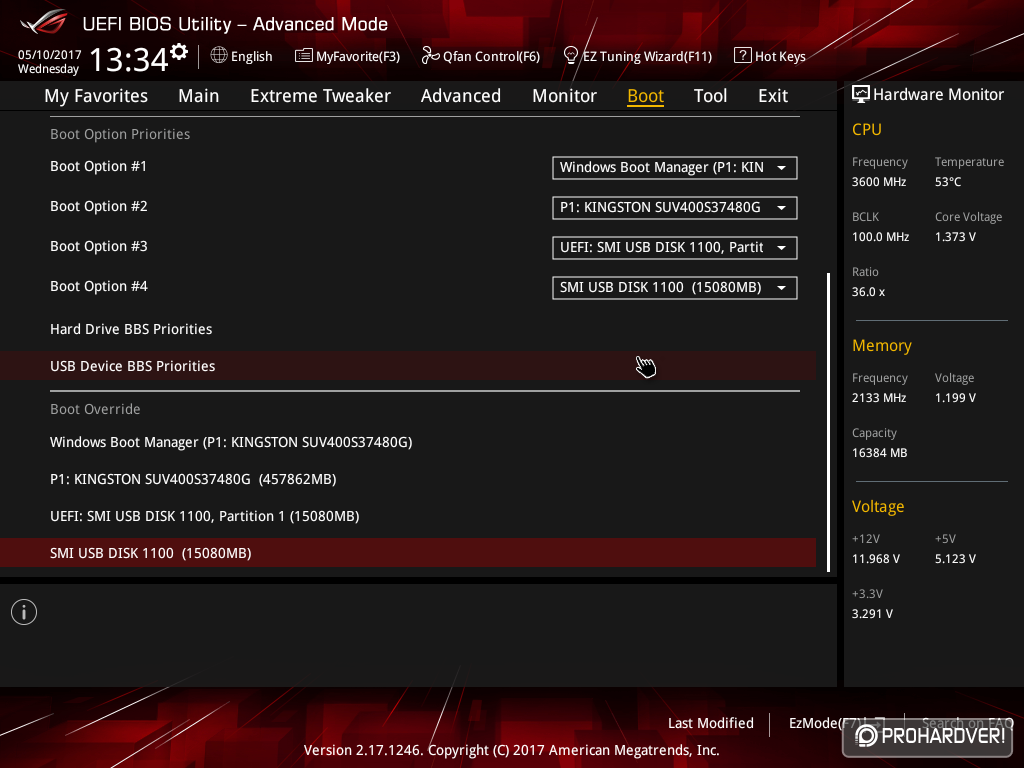Click the +5V reading 5.123 V
This screenshot has height=768, width=1024.
955,558
